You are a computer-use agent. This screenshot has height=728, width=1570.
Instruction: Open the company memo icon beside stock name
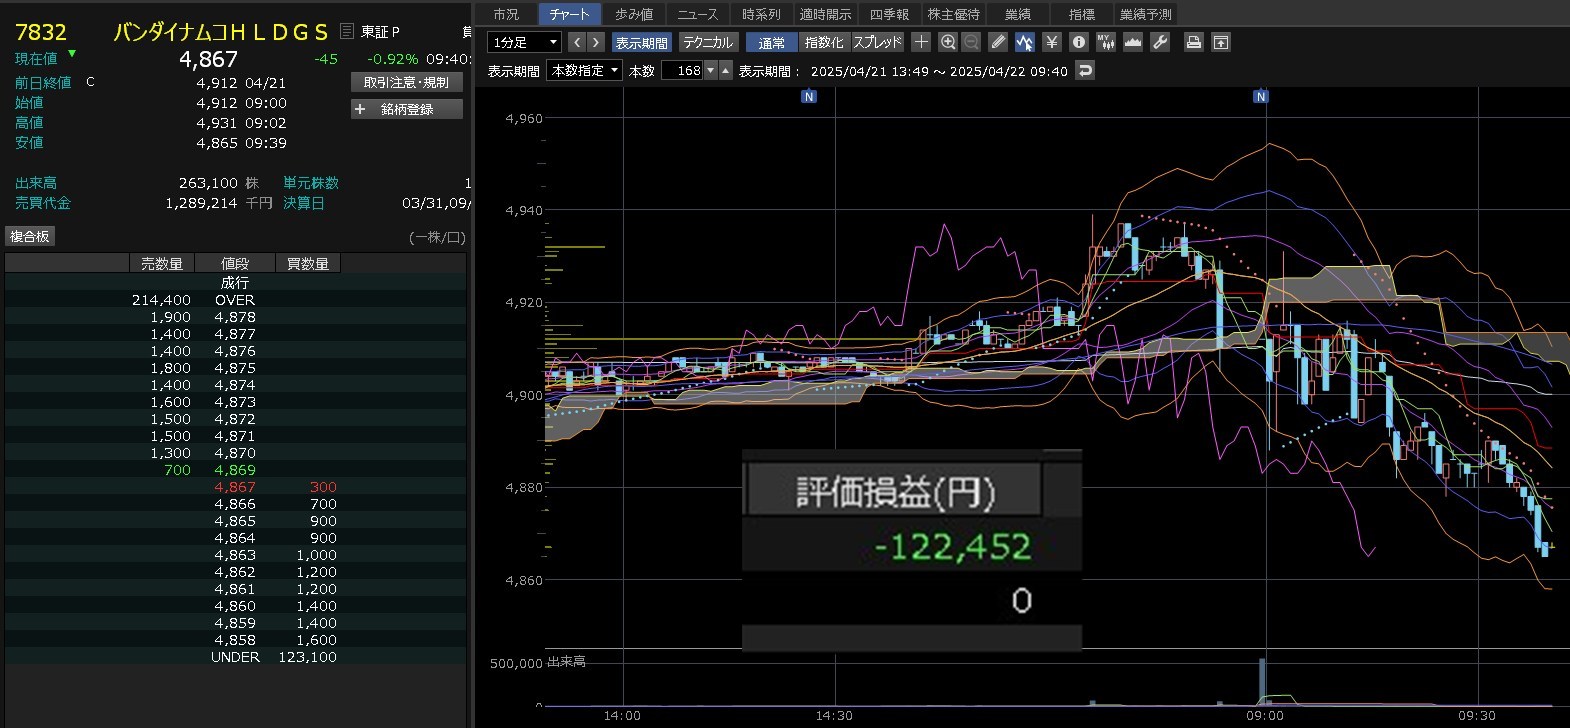(x=347, y=32)
